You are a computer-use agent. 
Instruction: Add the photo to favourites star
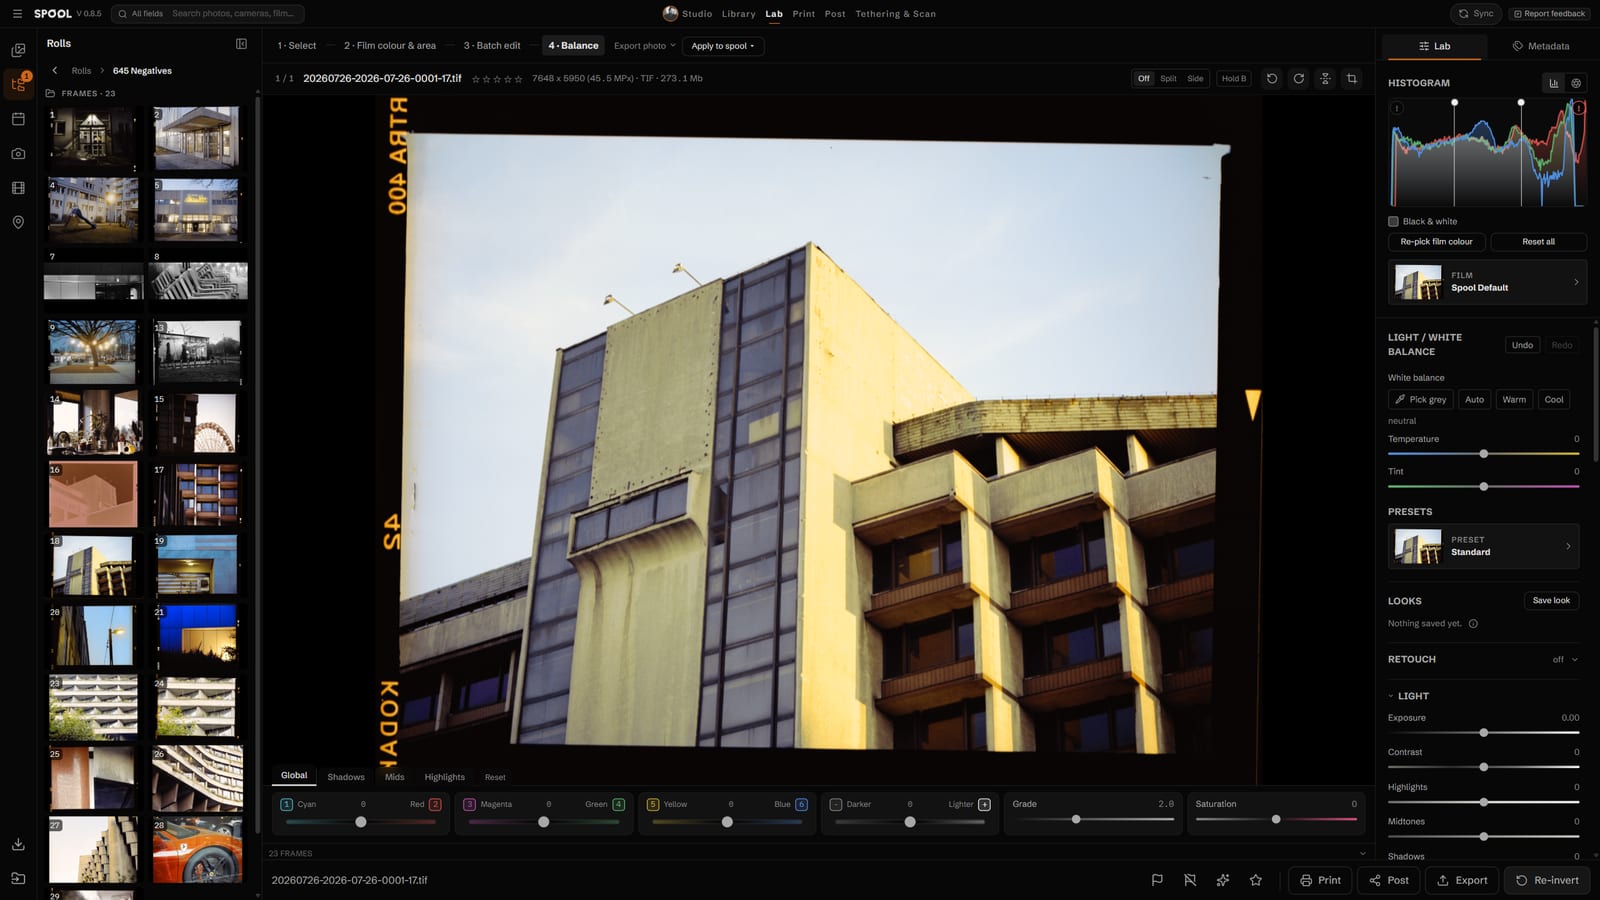[x=1256, y=880]
